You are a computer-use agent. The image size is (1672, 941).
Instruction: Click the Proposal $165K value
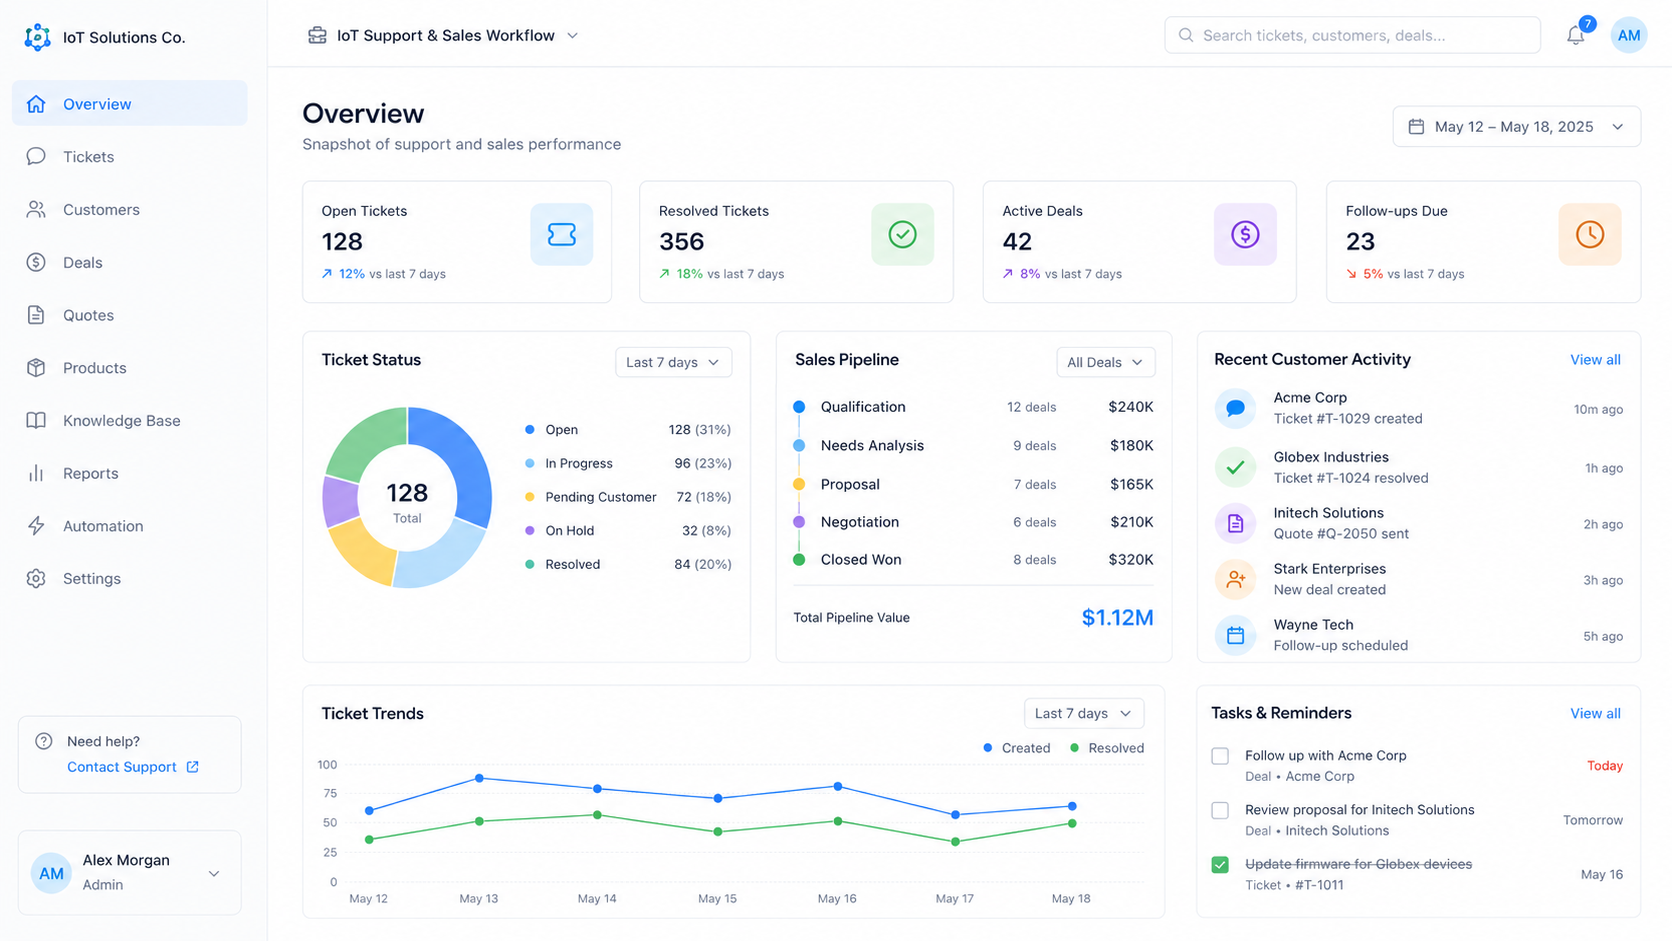pyautogui.click(x=1131, y=485)
